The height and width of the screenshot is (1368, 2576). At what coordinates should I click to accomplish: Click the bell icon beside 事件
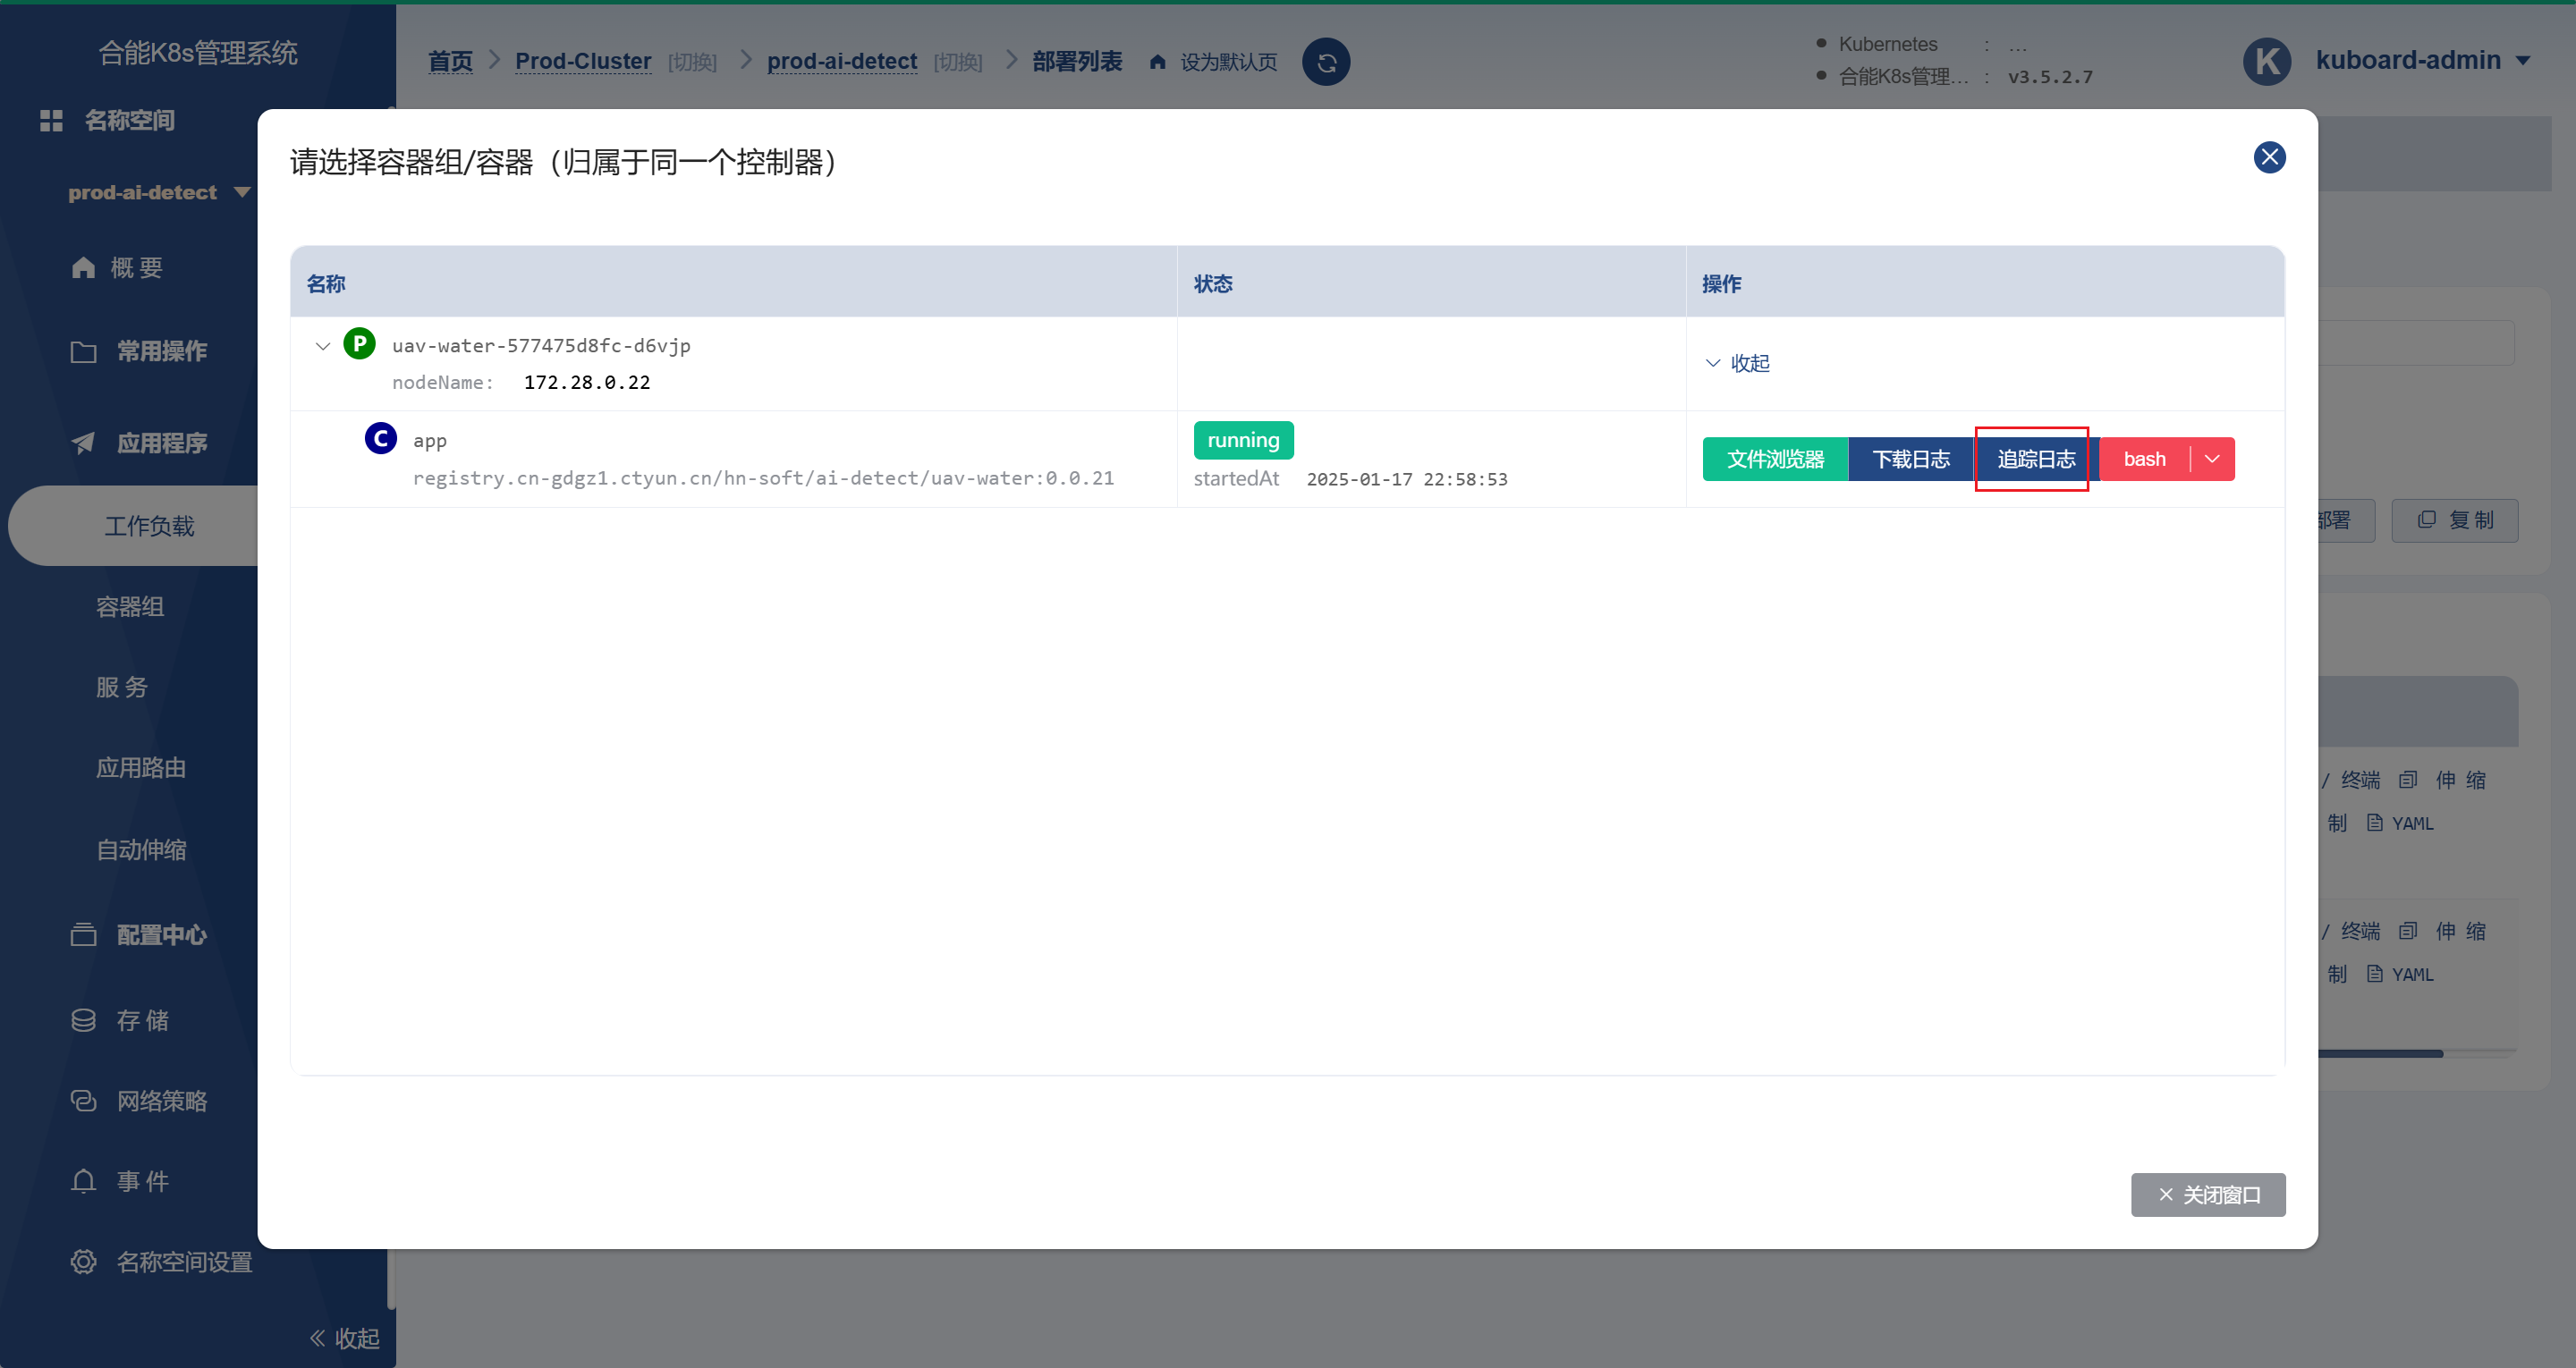click(84, 1181)
